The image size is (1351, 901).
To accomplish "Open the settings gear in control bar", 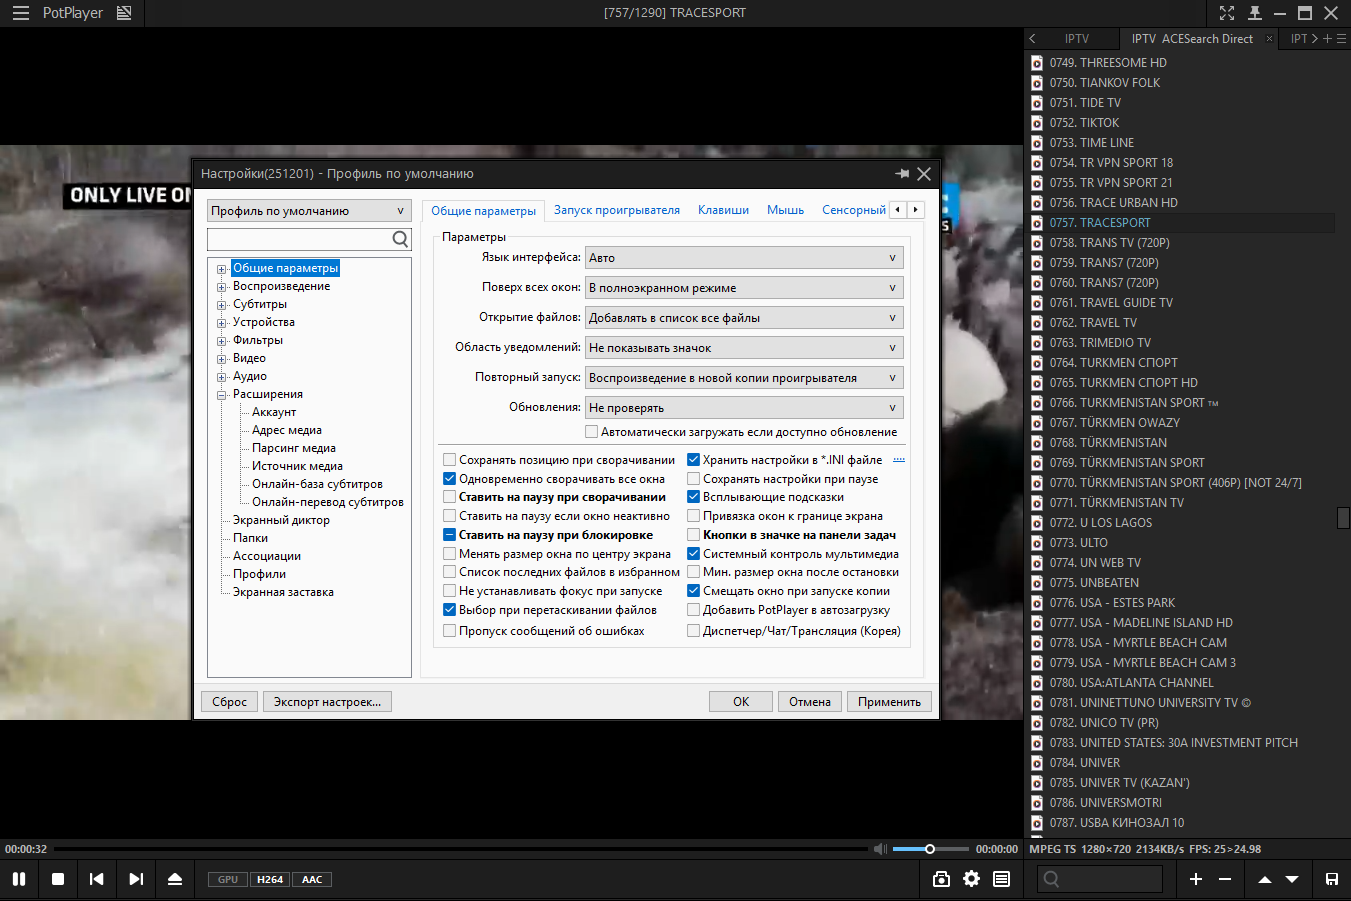I will (x=971, y=879).
